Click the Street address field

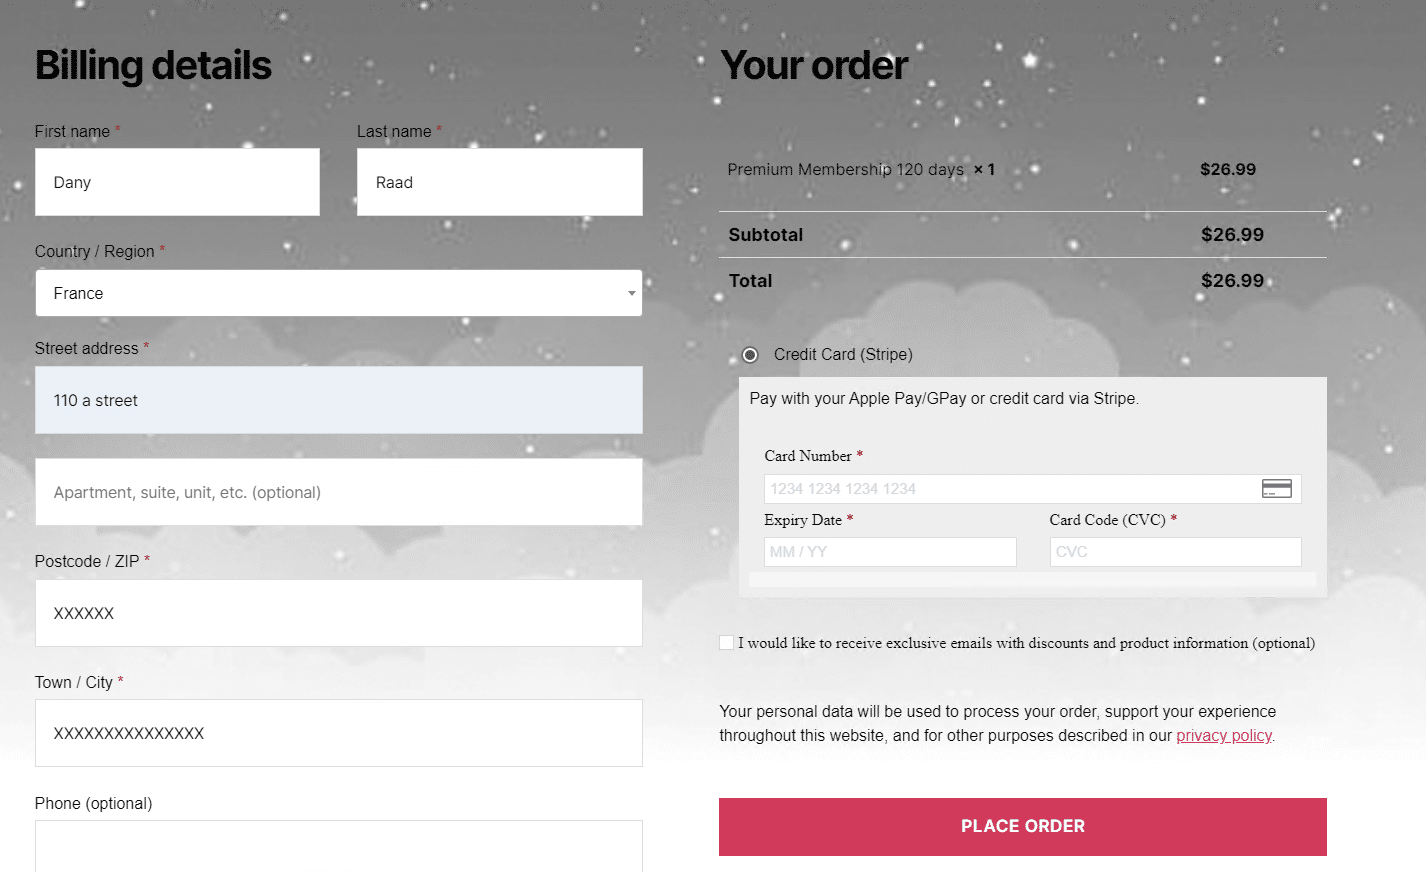pyautogui.click(x=338, y=400)
